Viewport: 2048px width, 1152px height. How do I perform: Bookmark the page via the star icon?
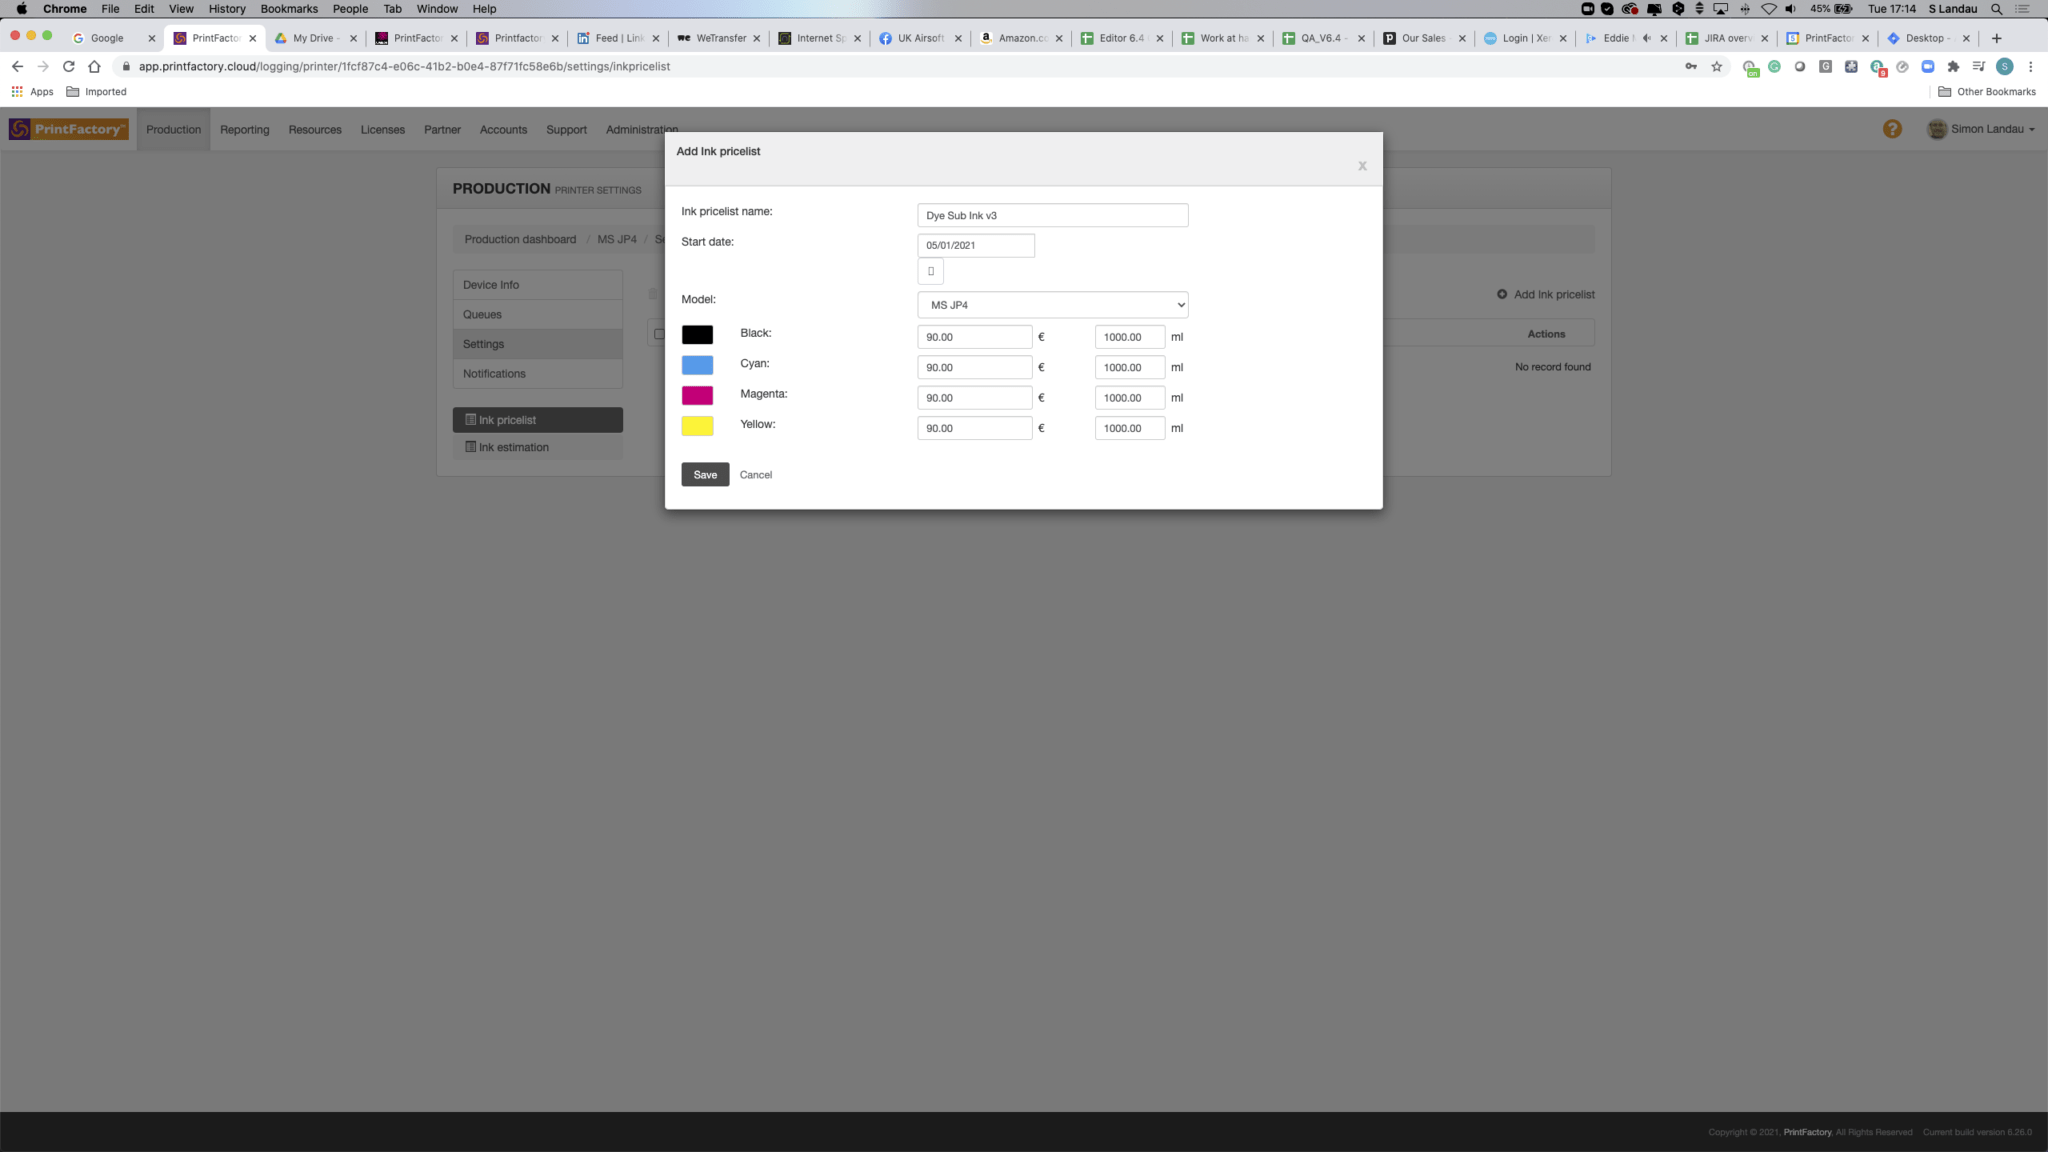[1717, 66]
